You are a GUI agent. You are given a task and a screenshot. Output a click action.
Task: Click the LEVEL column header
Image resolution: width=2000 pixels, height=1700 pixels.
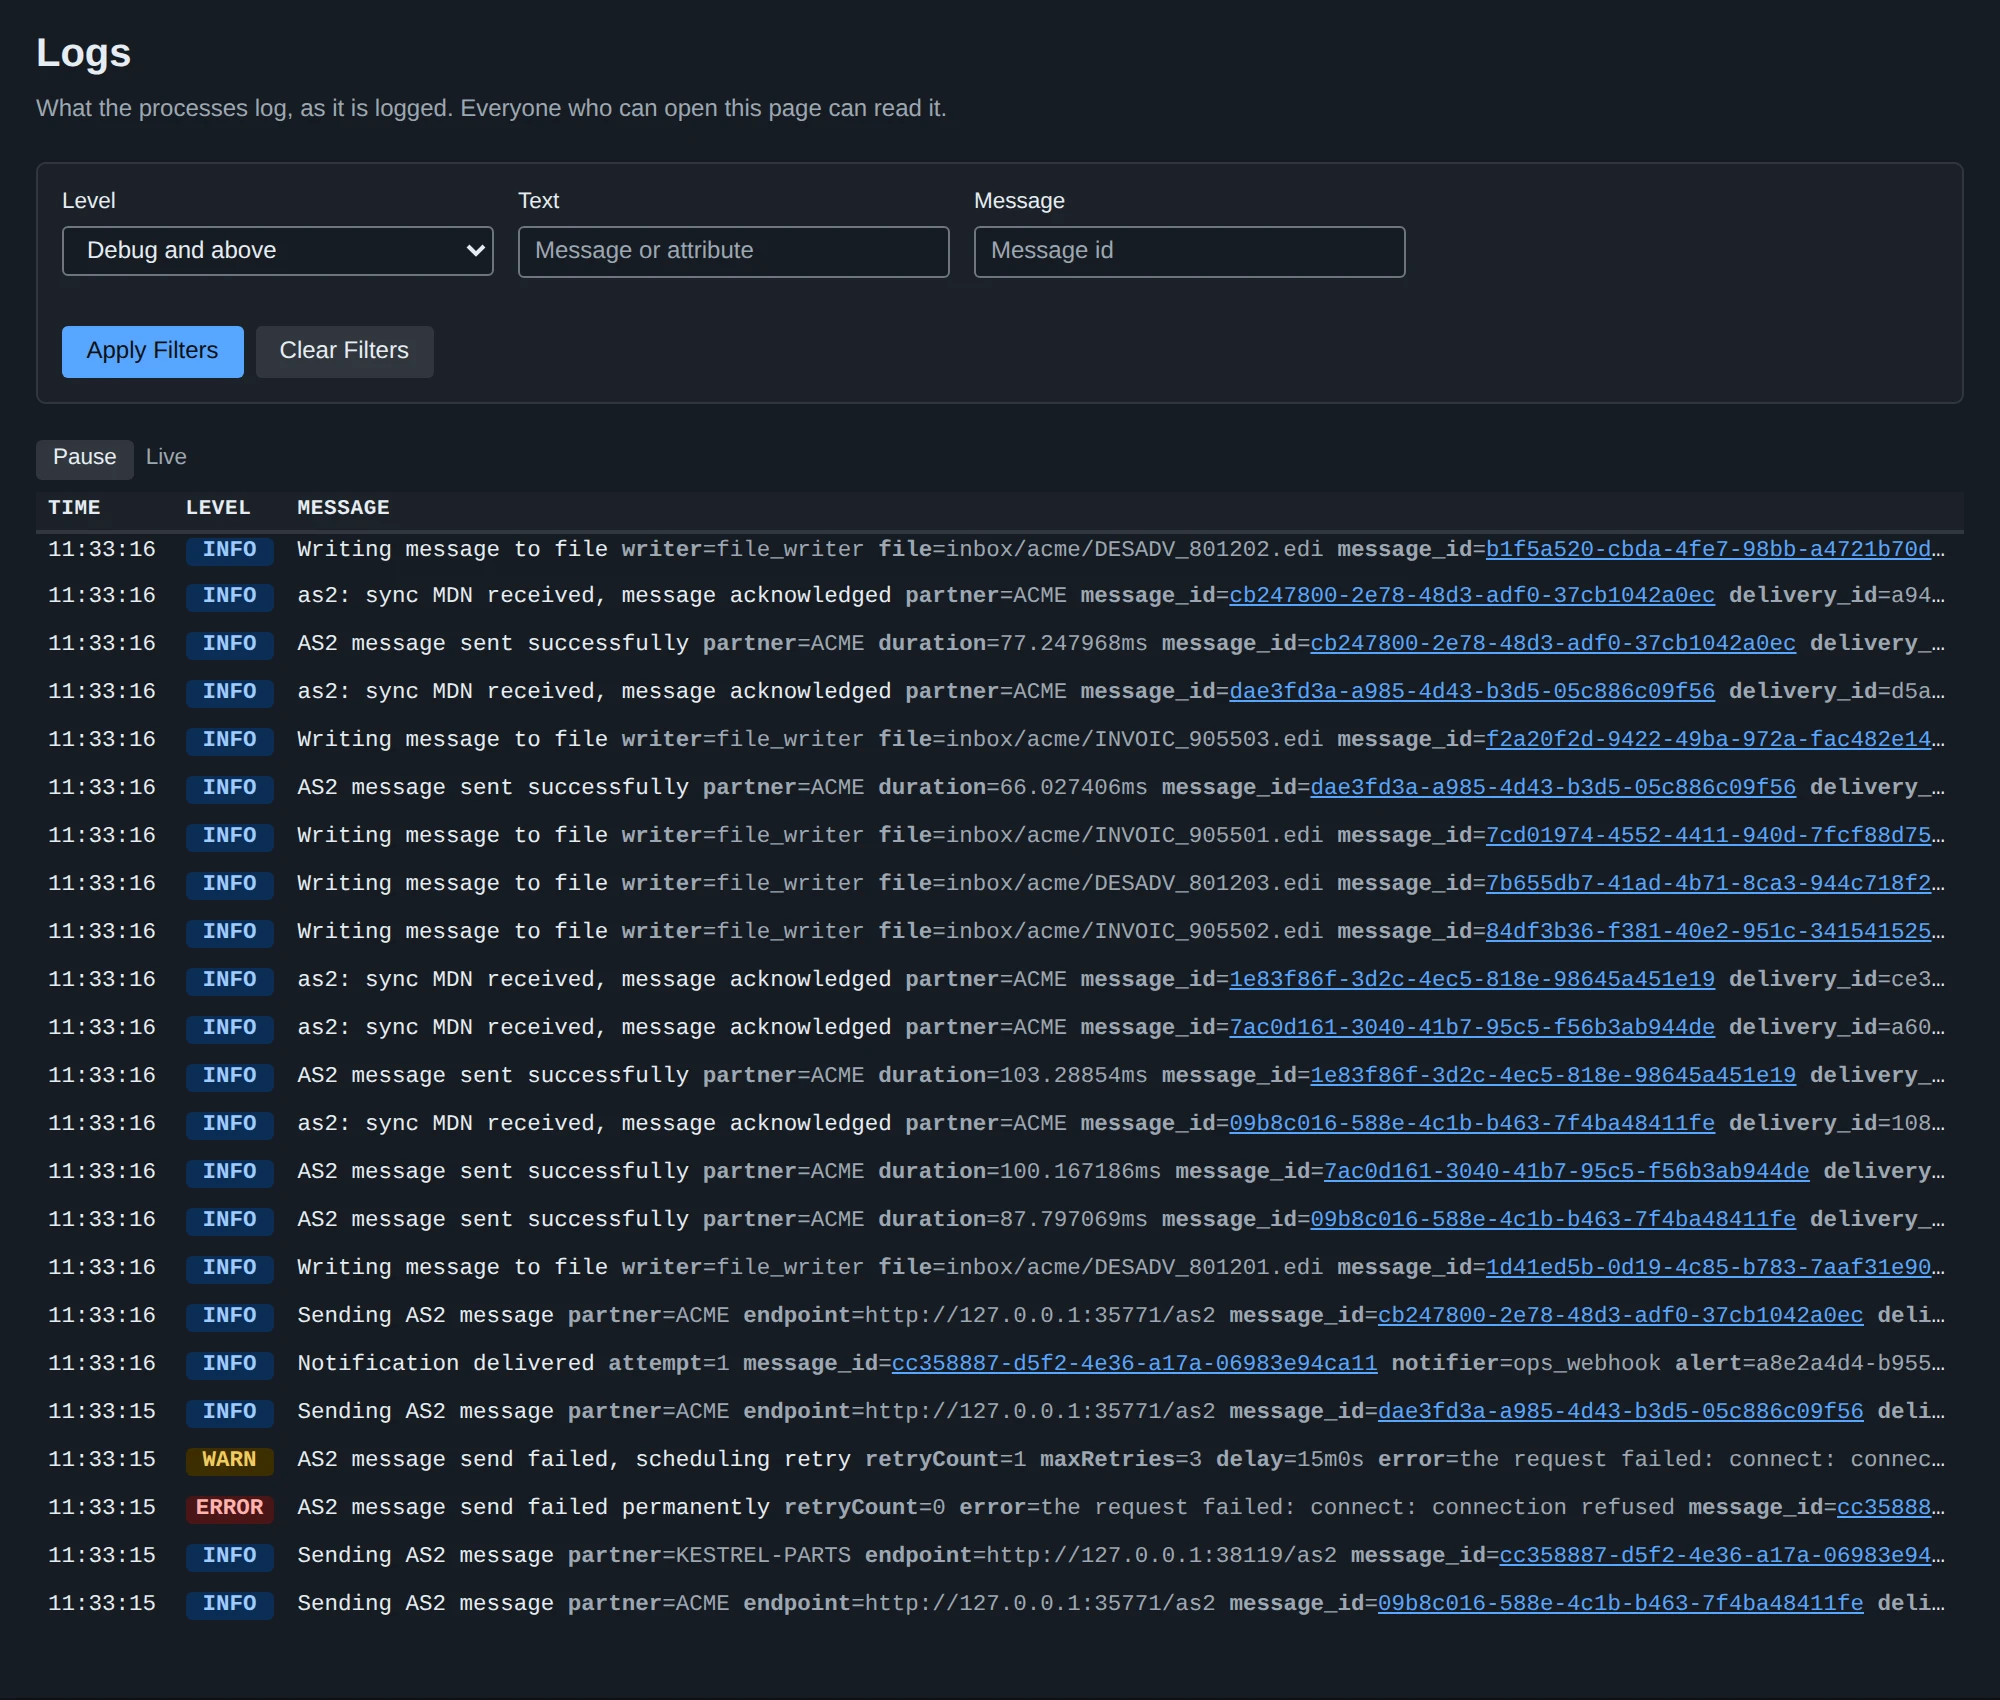(218, 508)
